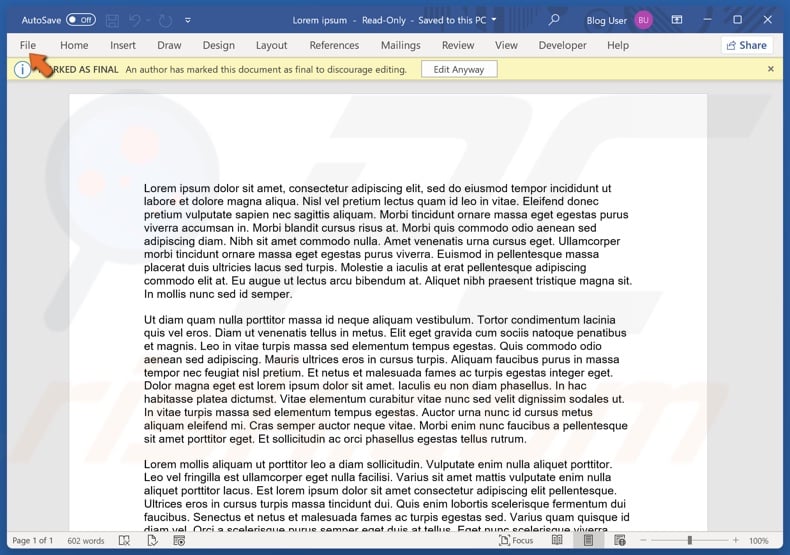Select the Review tab
The height and width of the screenshot is (555, 790).
458,45
